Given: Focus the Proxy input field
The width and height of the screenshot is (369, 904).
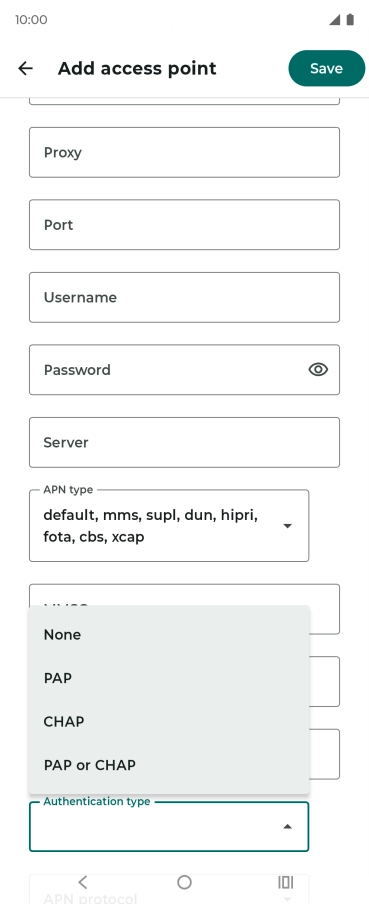Looking at the screenshot, I should (x=184, y=152).
